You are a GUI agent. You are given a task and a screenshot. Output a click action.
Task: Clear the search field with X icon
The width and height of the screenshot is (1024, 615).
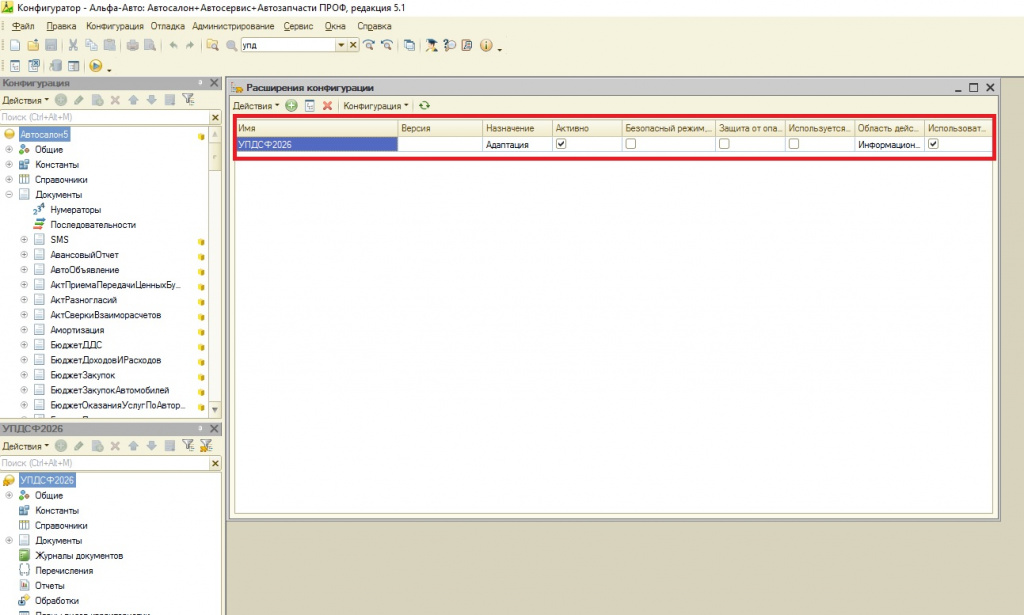coord(353,45)
